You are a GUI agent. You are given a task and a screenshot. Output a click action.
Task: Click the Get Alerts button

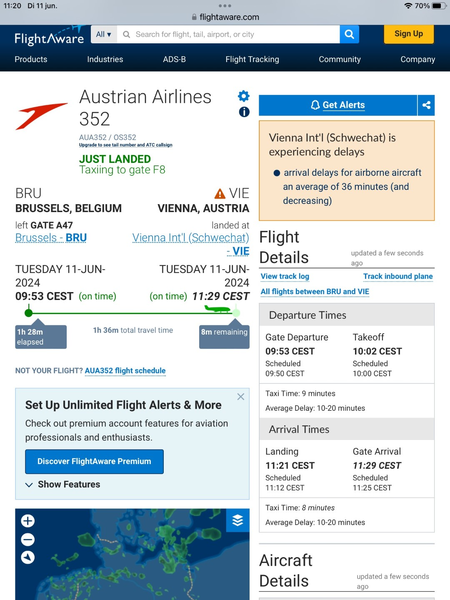[338, 105]
